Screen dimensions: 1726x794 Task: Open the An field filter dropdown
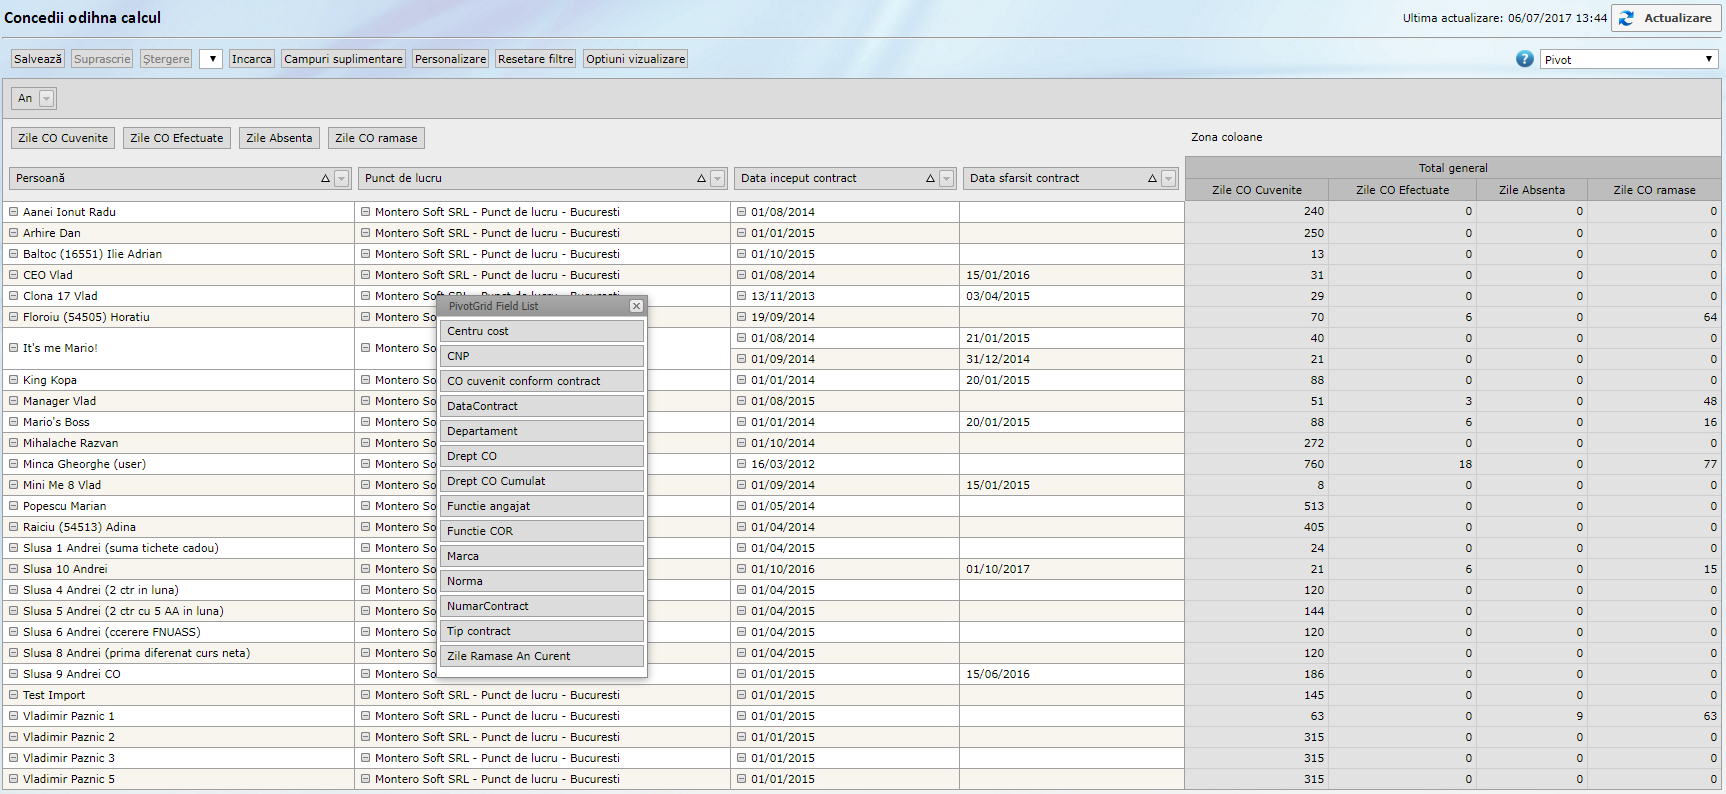[46, 98]
